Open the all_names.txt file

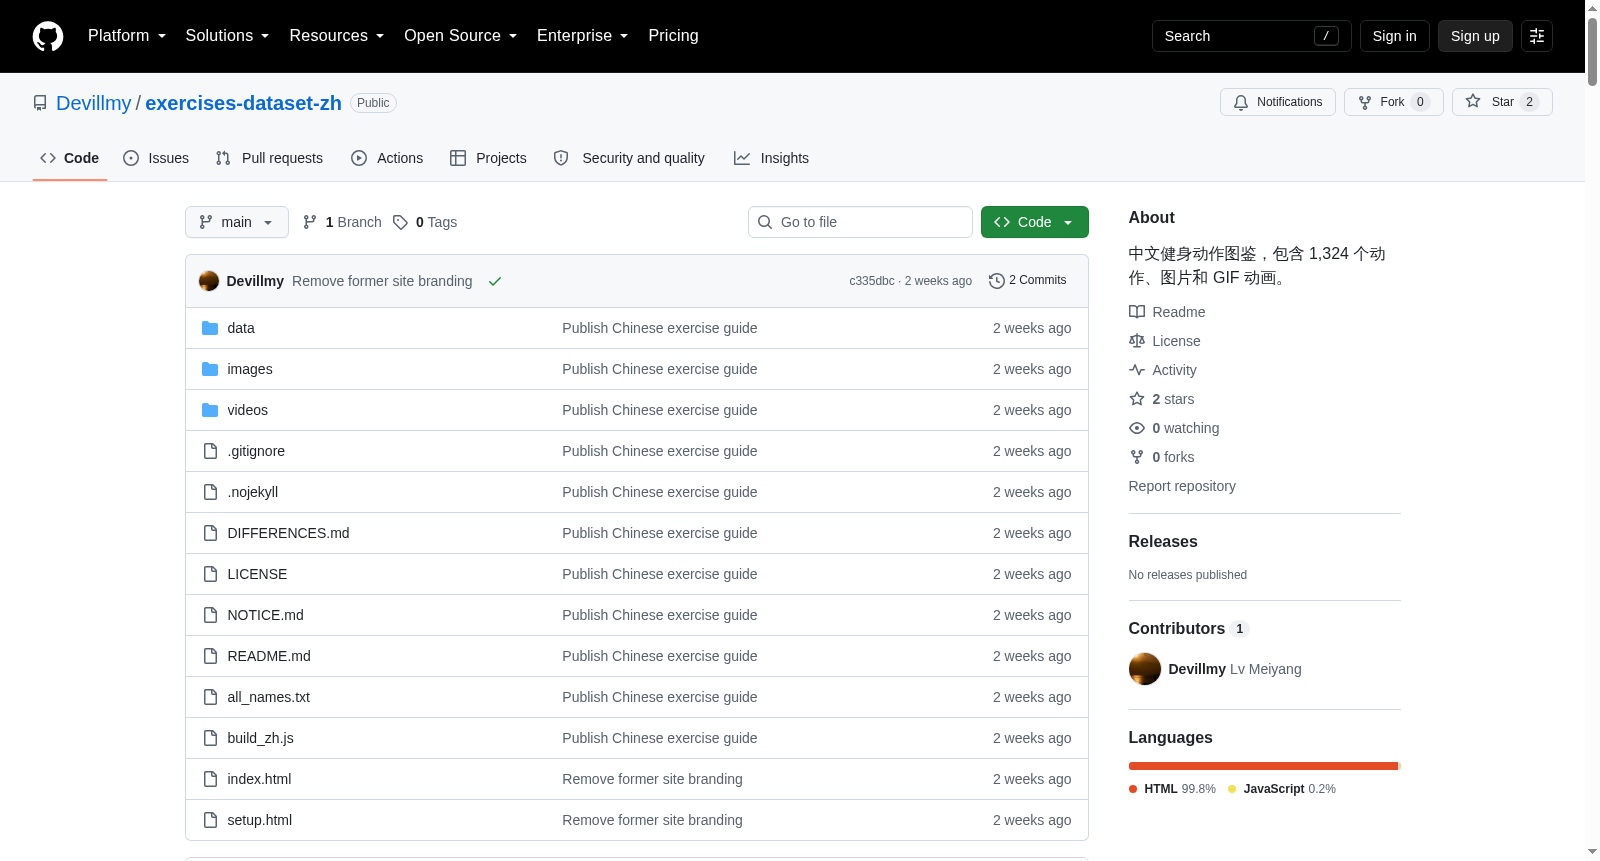click(x=268, y=697)
